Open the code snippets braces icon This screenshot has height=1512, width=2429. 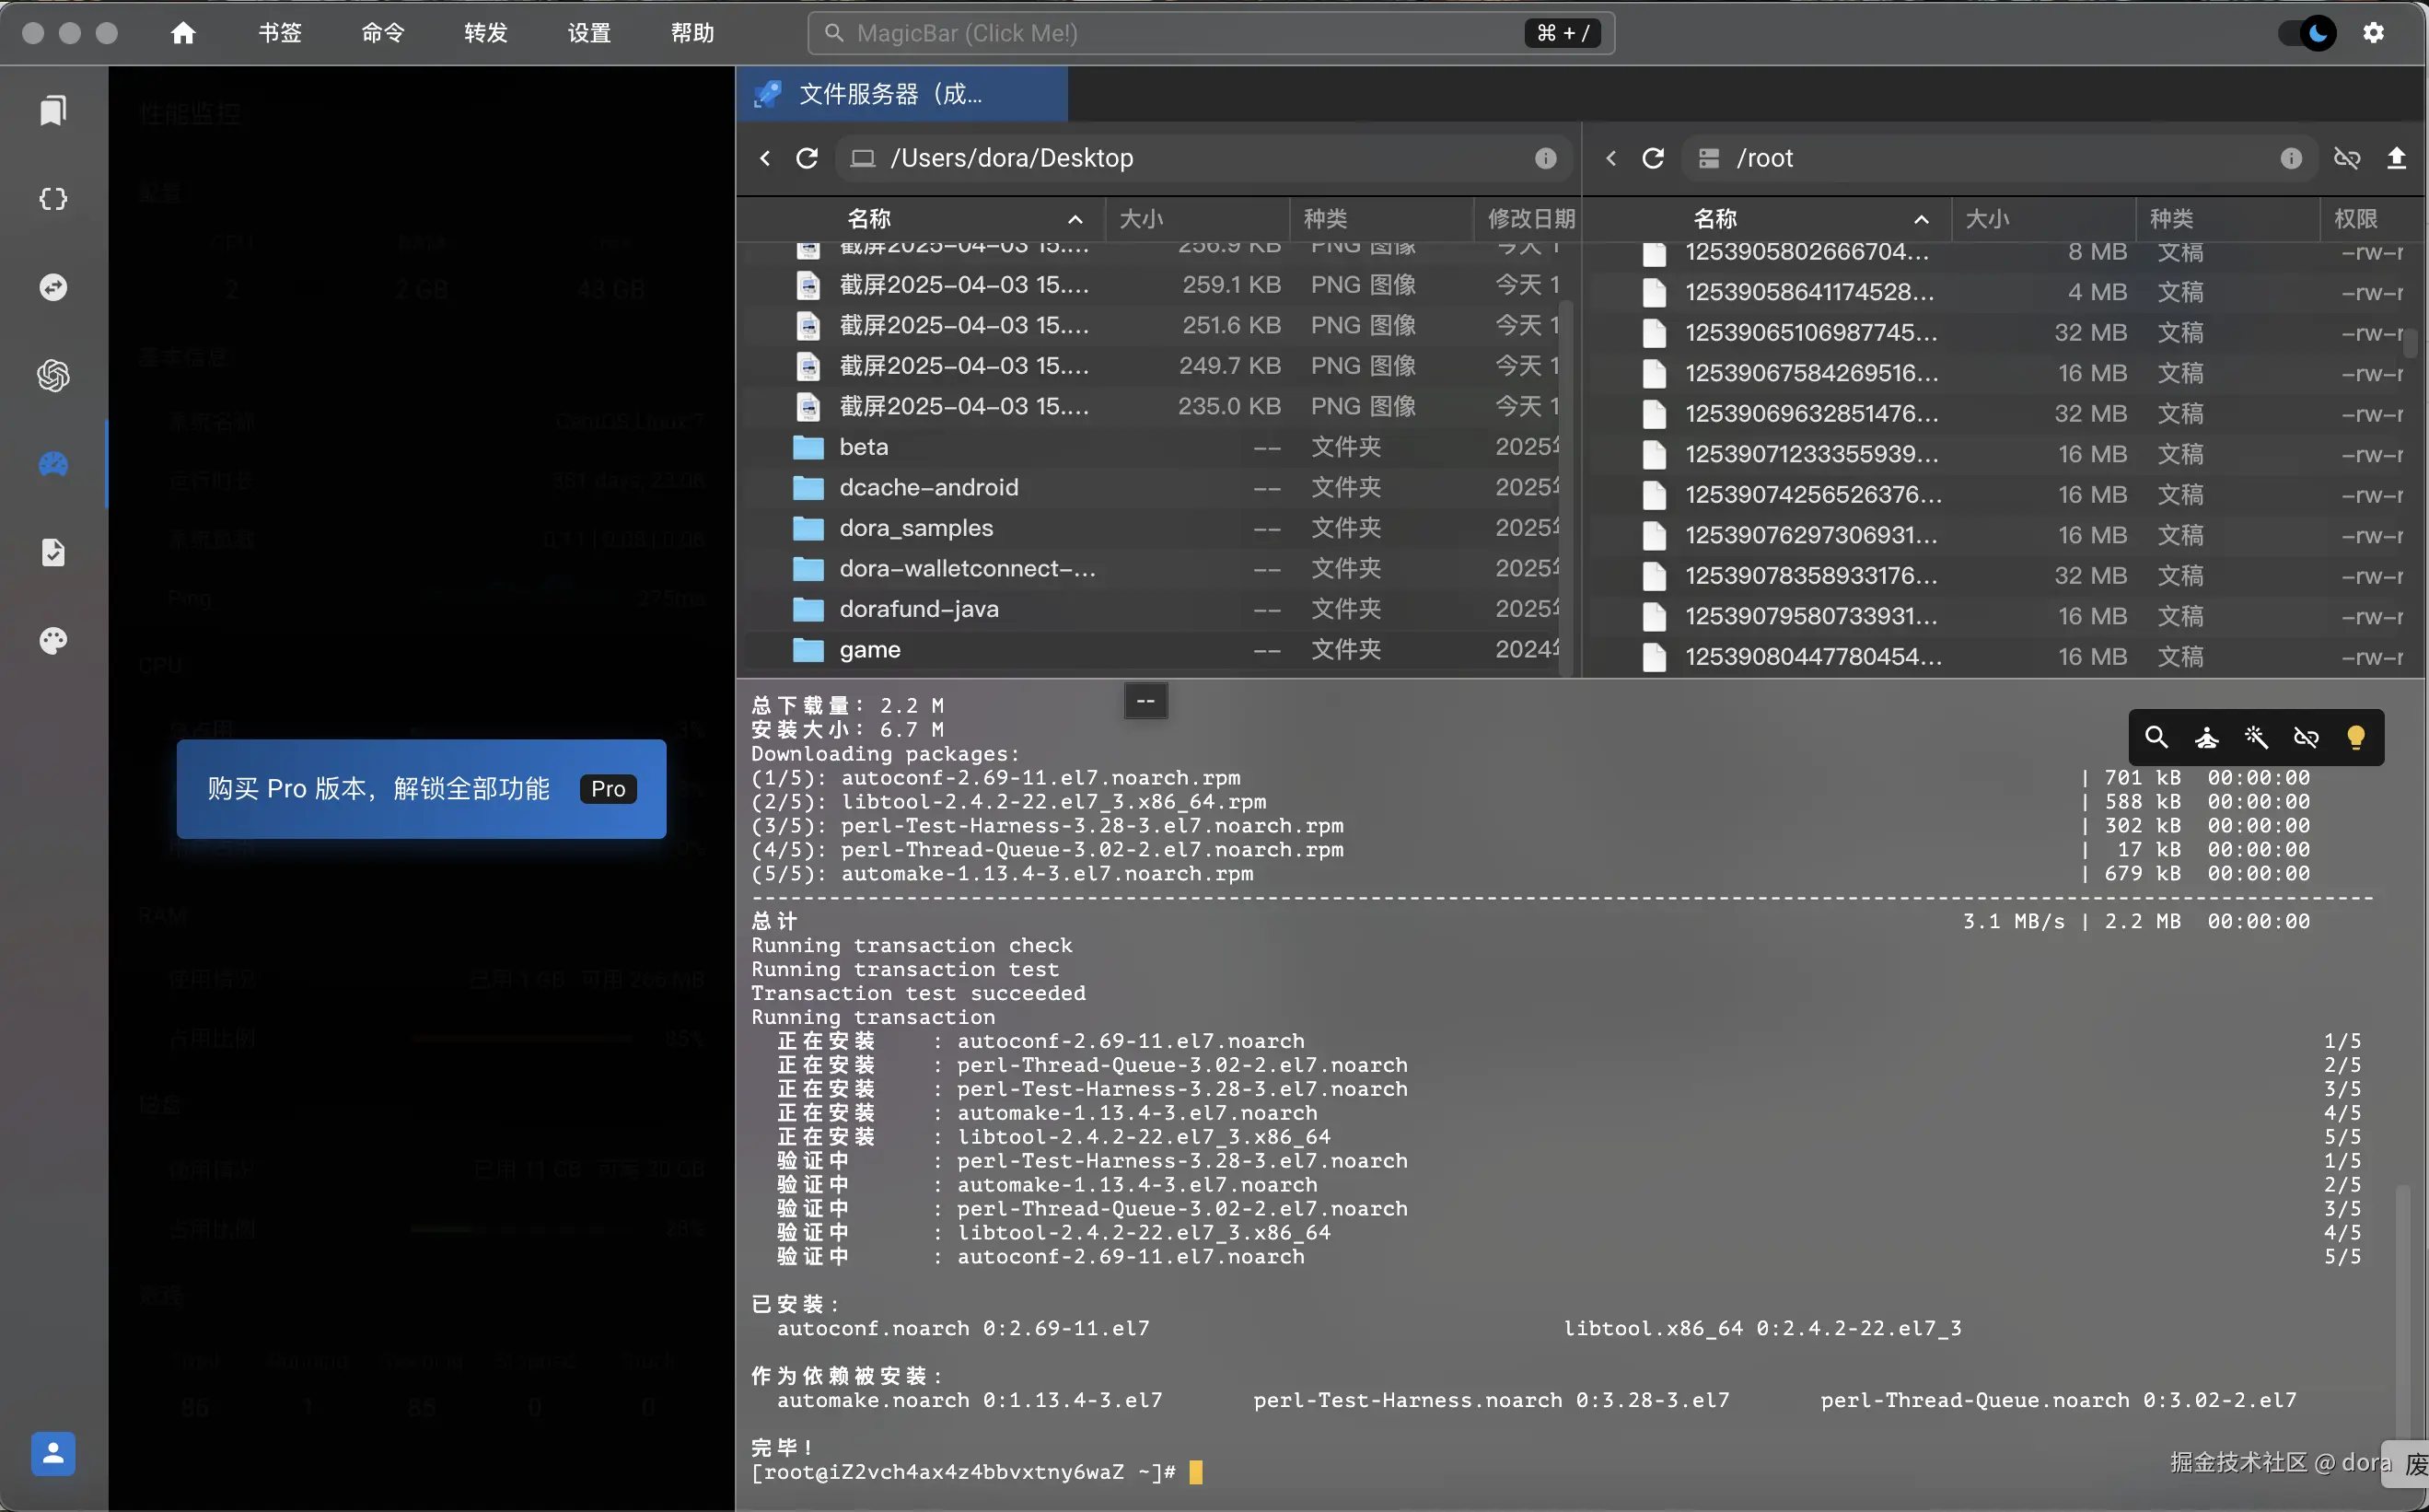point(53,199)
